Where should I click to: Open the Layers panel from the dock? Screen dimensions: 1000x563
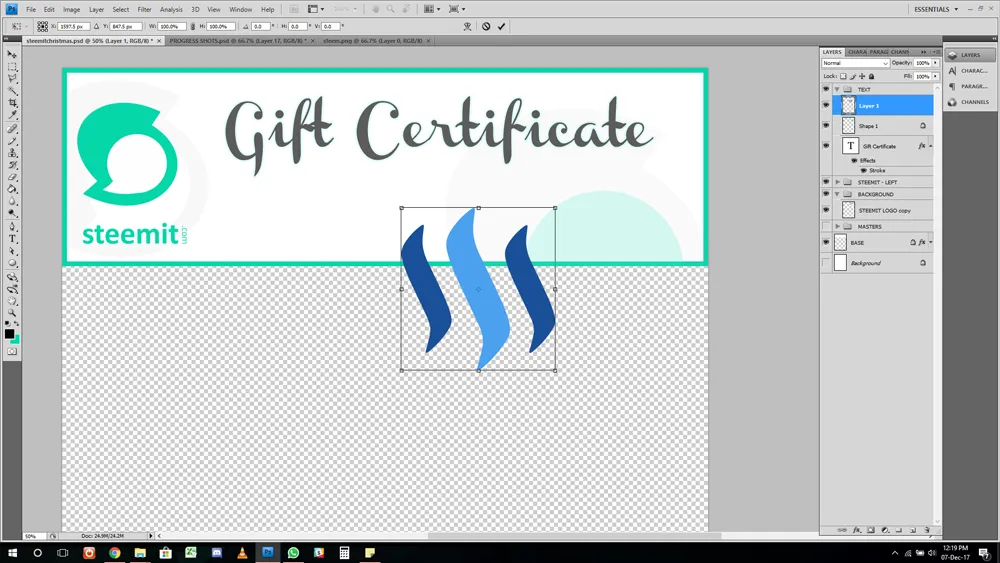[x=969, y=55]
